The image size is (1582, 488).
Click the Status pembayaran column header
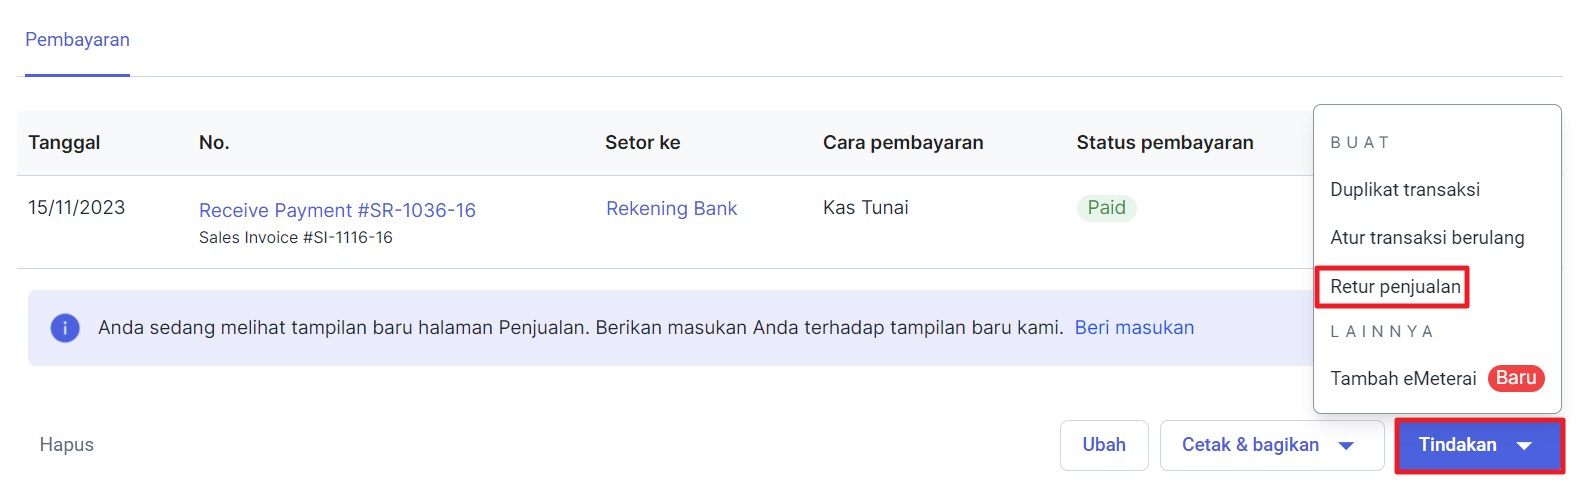(1164, 143)
